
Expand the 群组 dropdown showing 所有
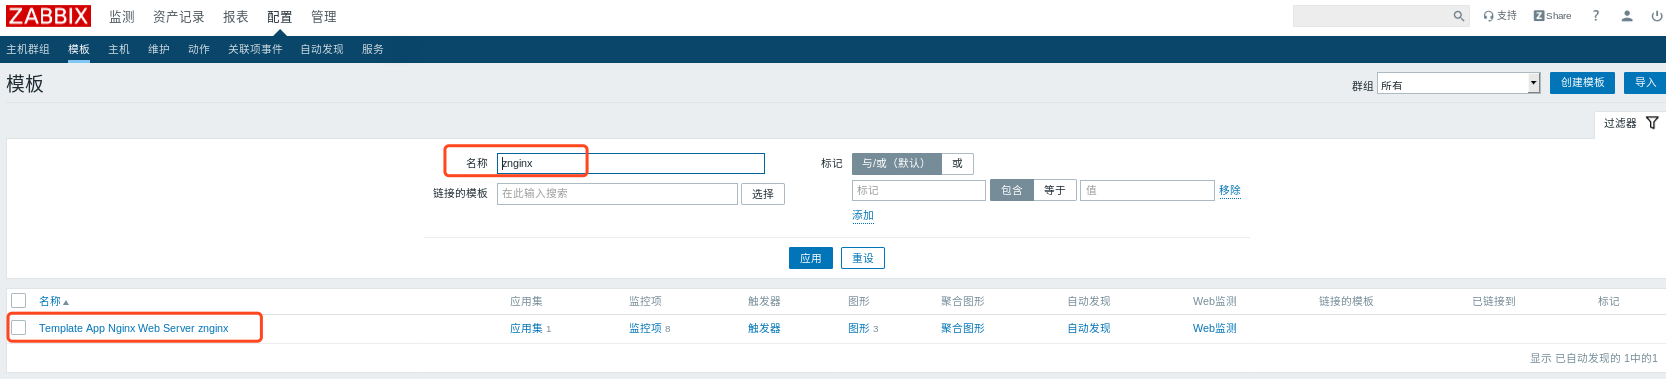tap(1458, 84)
